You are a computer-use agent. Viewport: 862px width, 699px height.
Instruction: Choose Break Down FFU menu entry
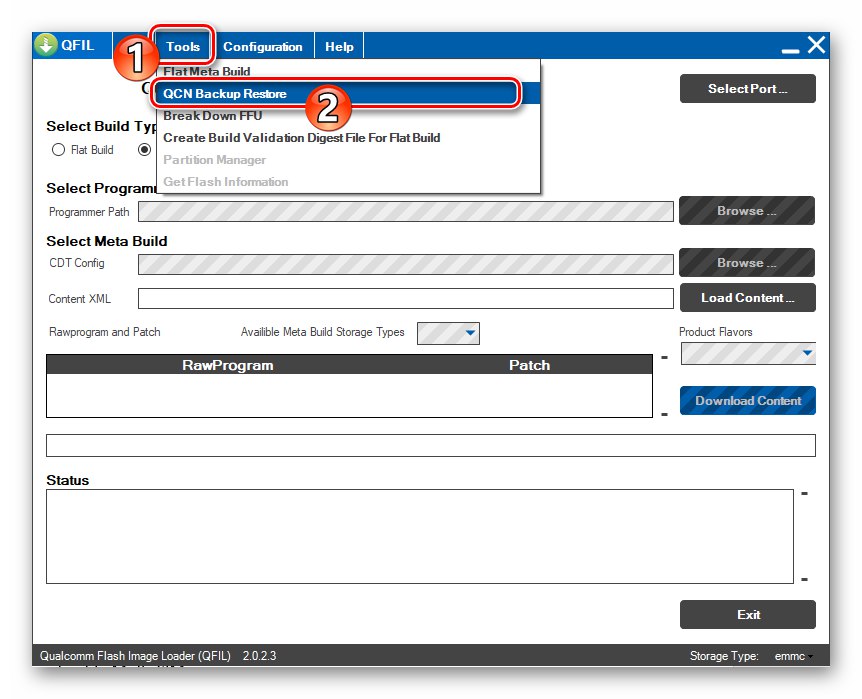coord(349,115)
